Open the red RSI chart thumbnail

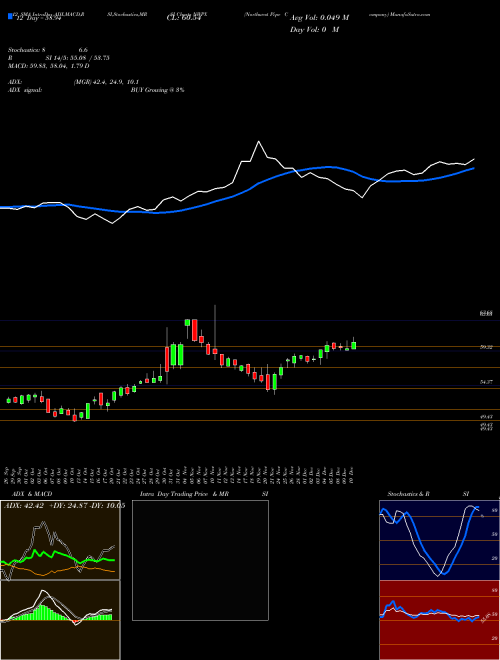(439, 620)
